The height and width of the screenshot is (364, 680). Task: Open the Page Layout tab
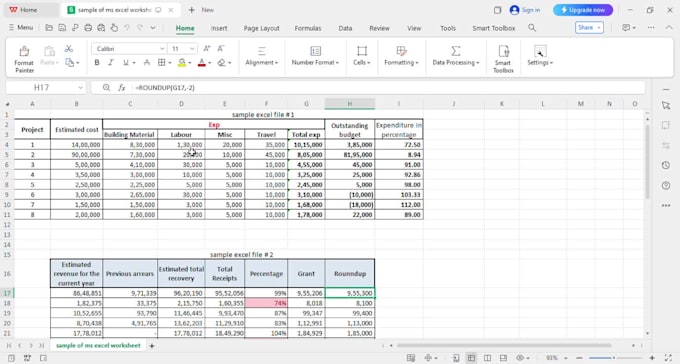pyautogui.click(x=262, y=28)
